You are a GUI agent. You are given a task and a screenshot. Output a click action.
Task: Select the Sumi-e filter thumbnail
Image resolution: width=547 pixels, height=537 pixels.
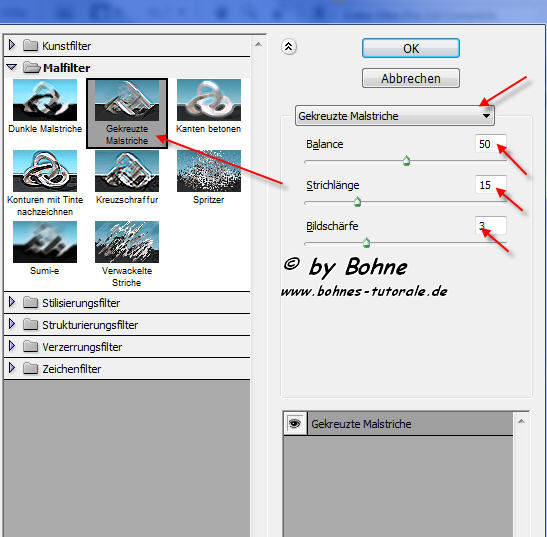[x=45, y=242]
